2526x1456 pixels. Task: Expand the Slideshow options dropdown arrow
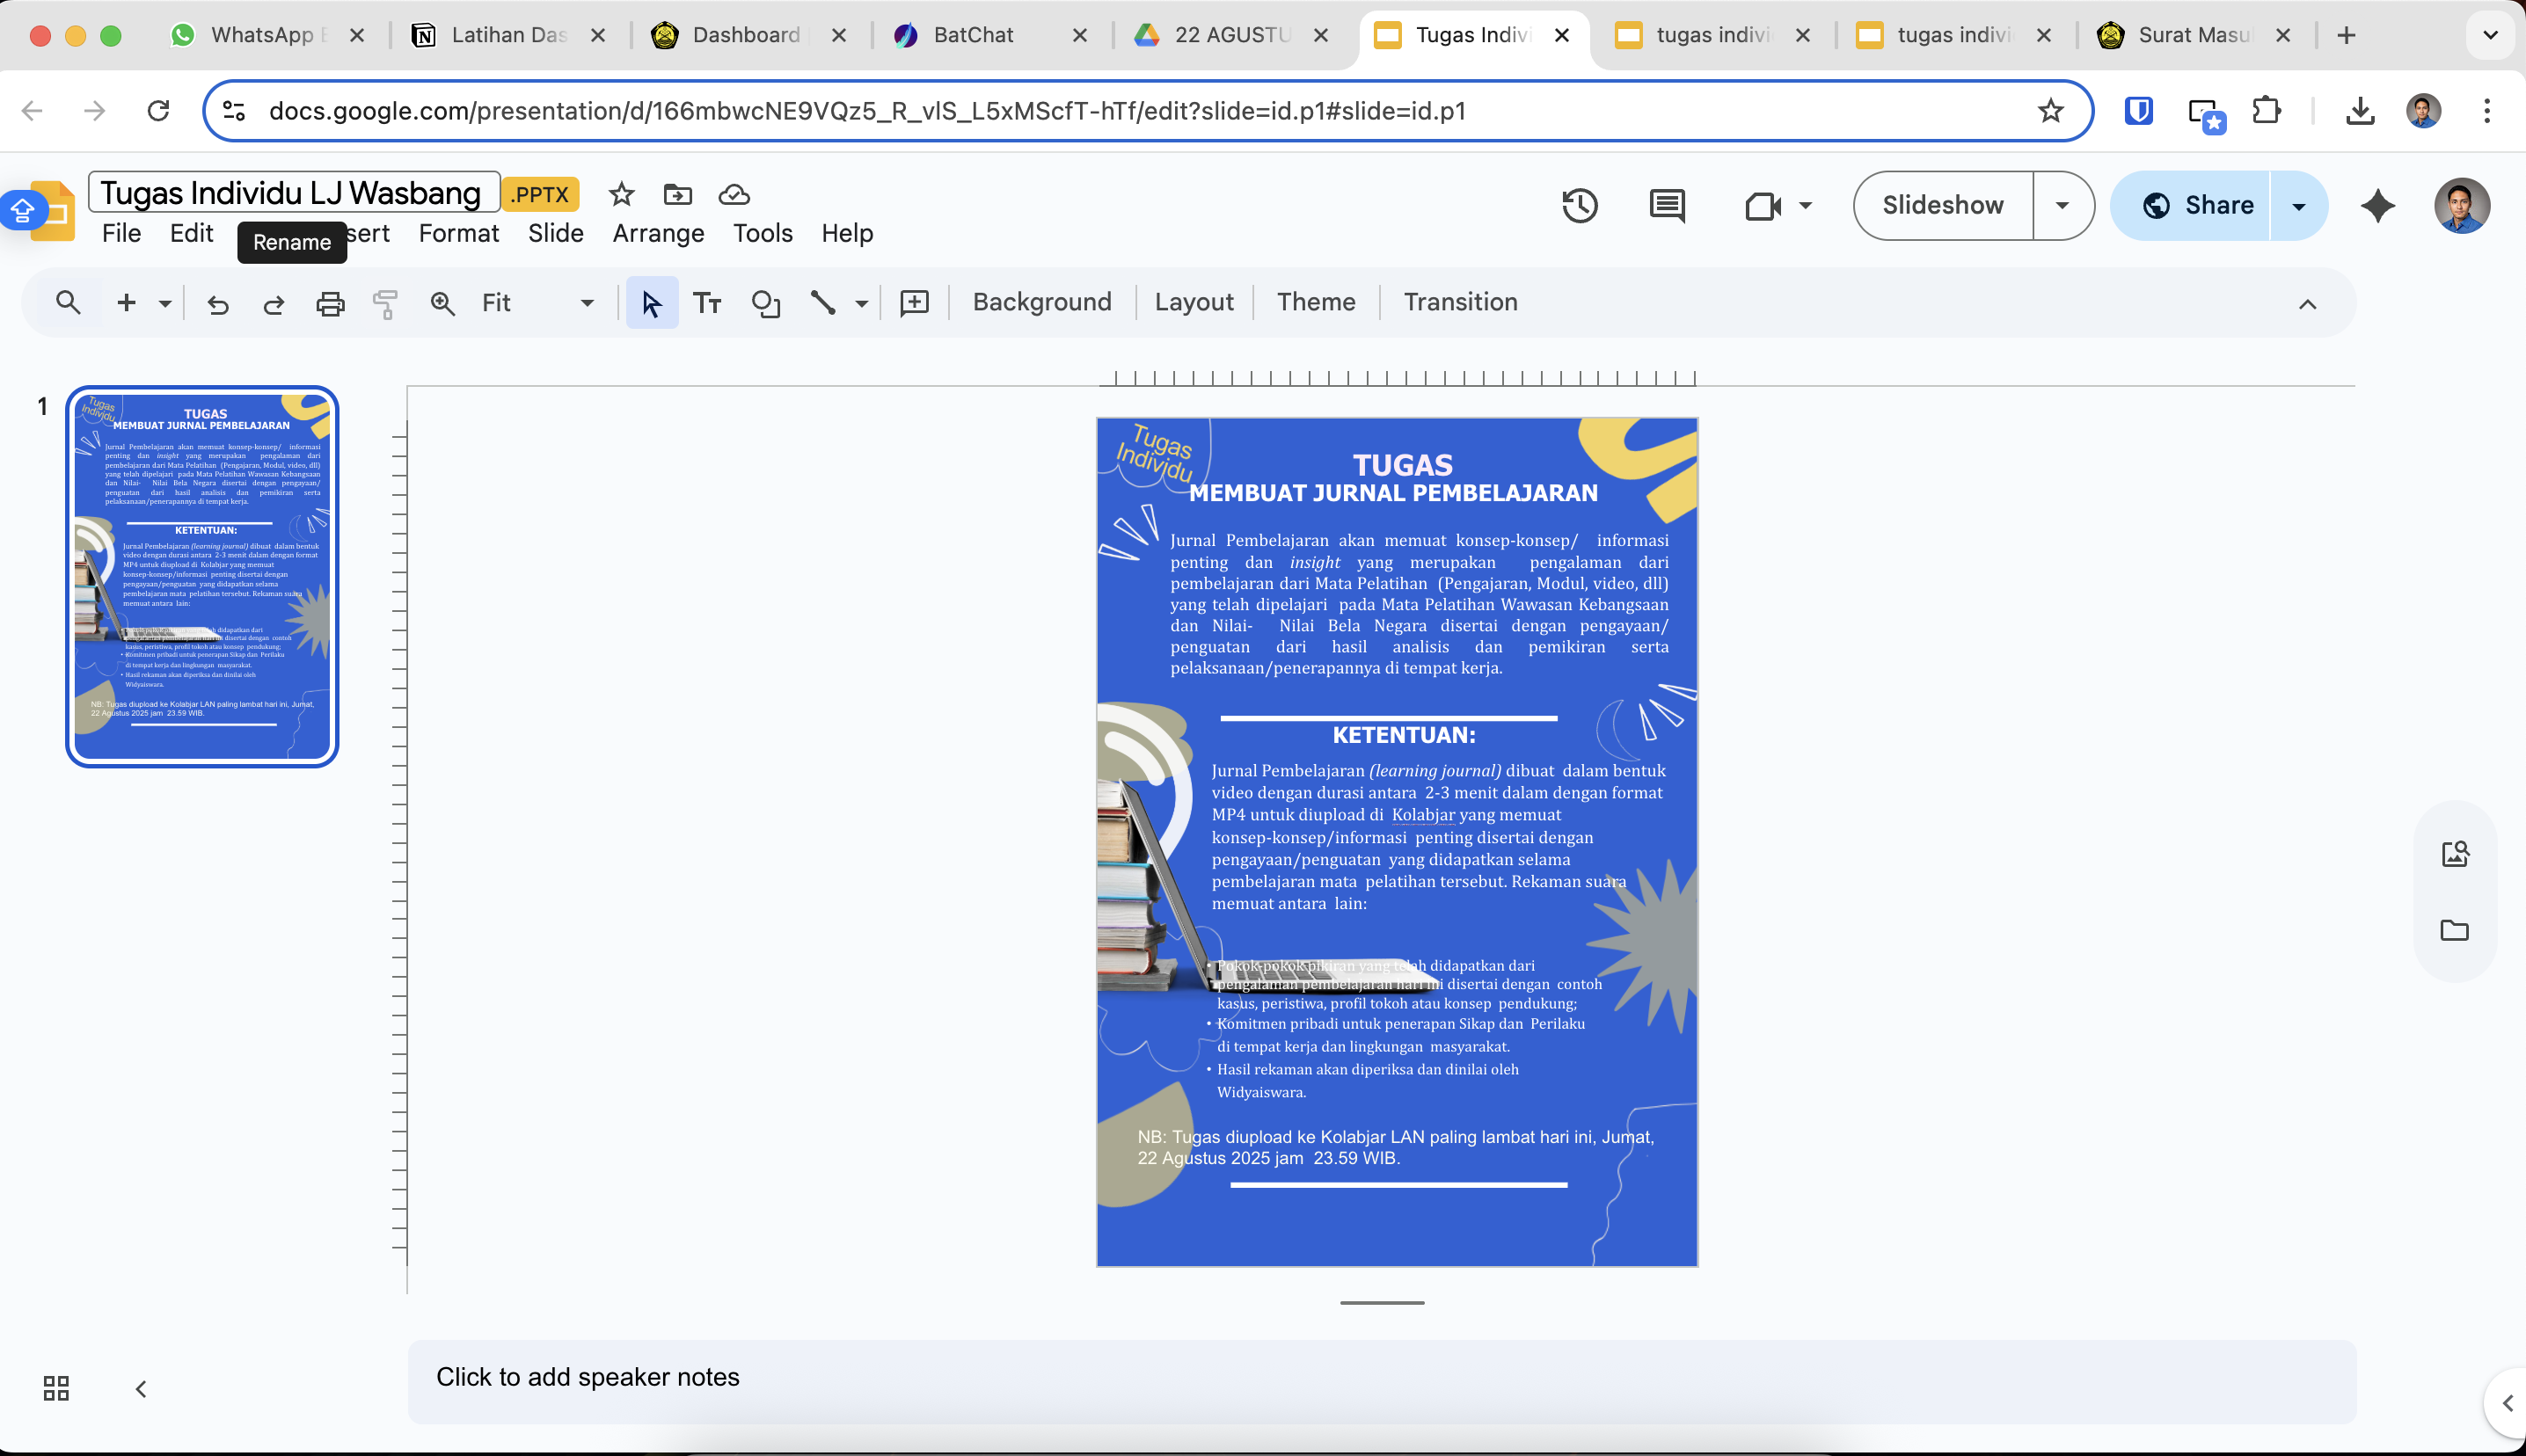point(2062,206)
